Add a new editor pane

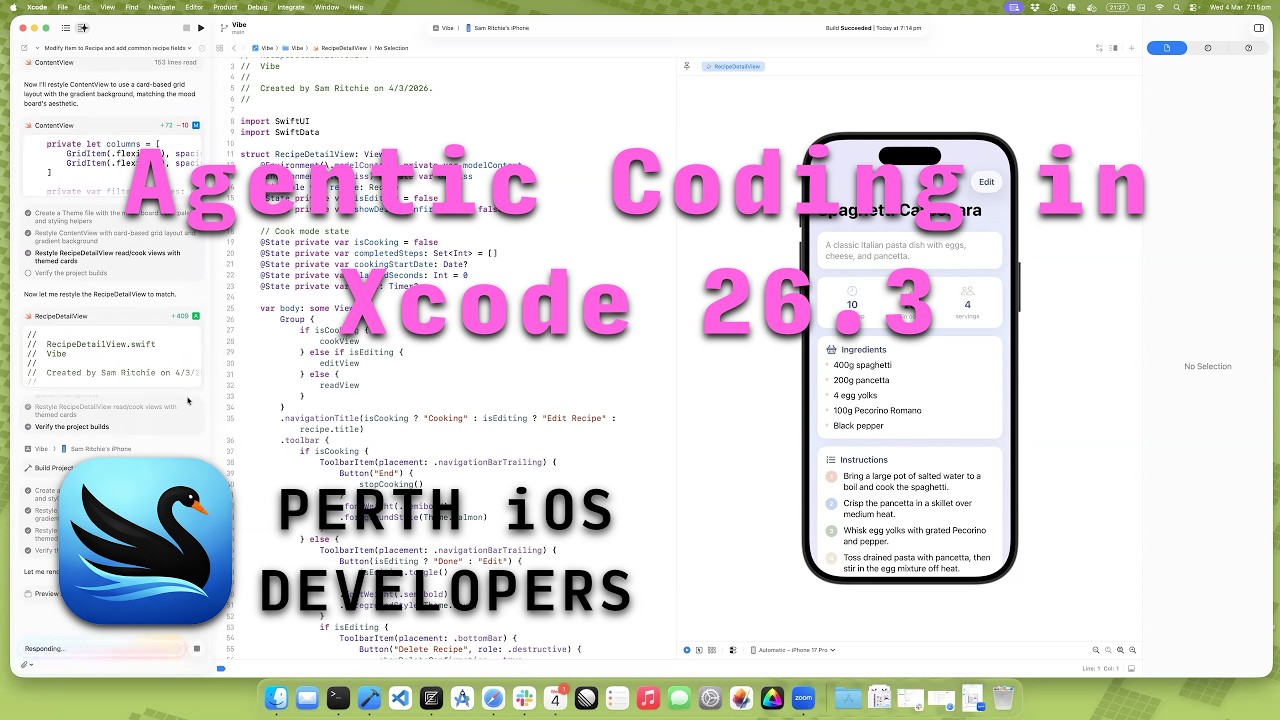(x=1130, y=48)
